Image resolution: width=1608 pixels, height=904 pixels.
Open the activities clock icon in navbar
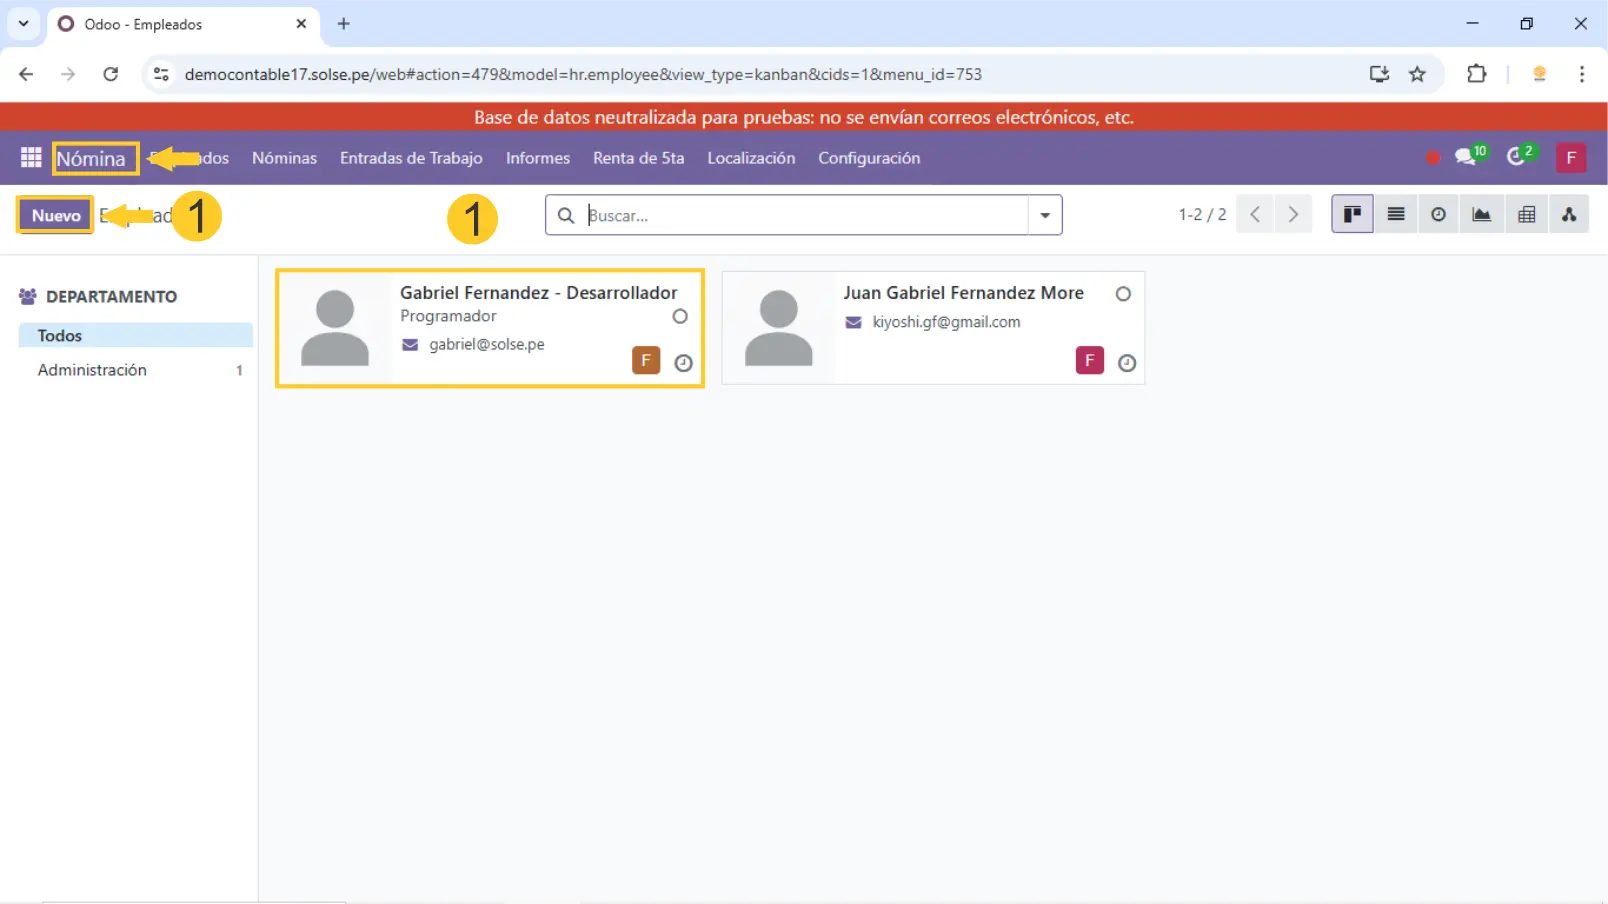(1517, 157)
